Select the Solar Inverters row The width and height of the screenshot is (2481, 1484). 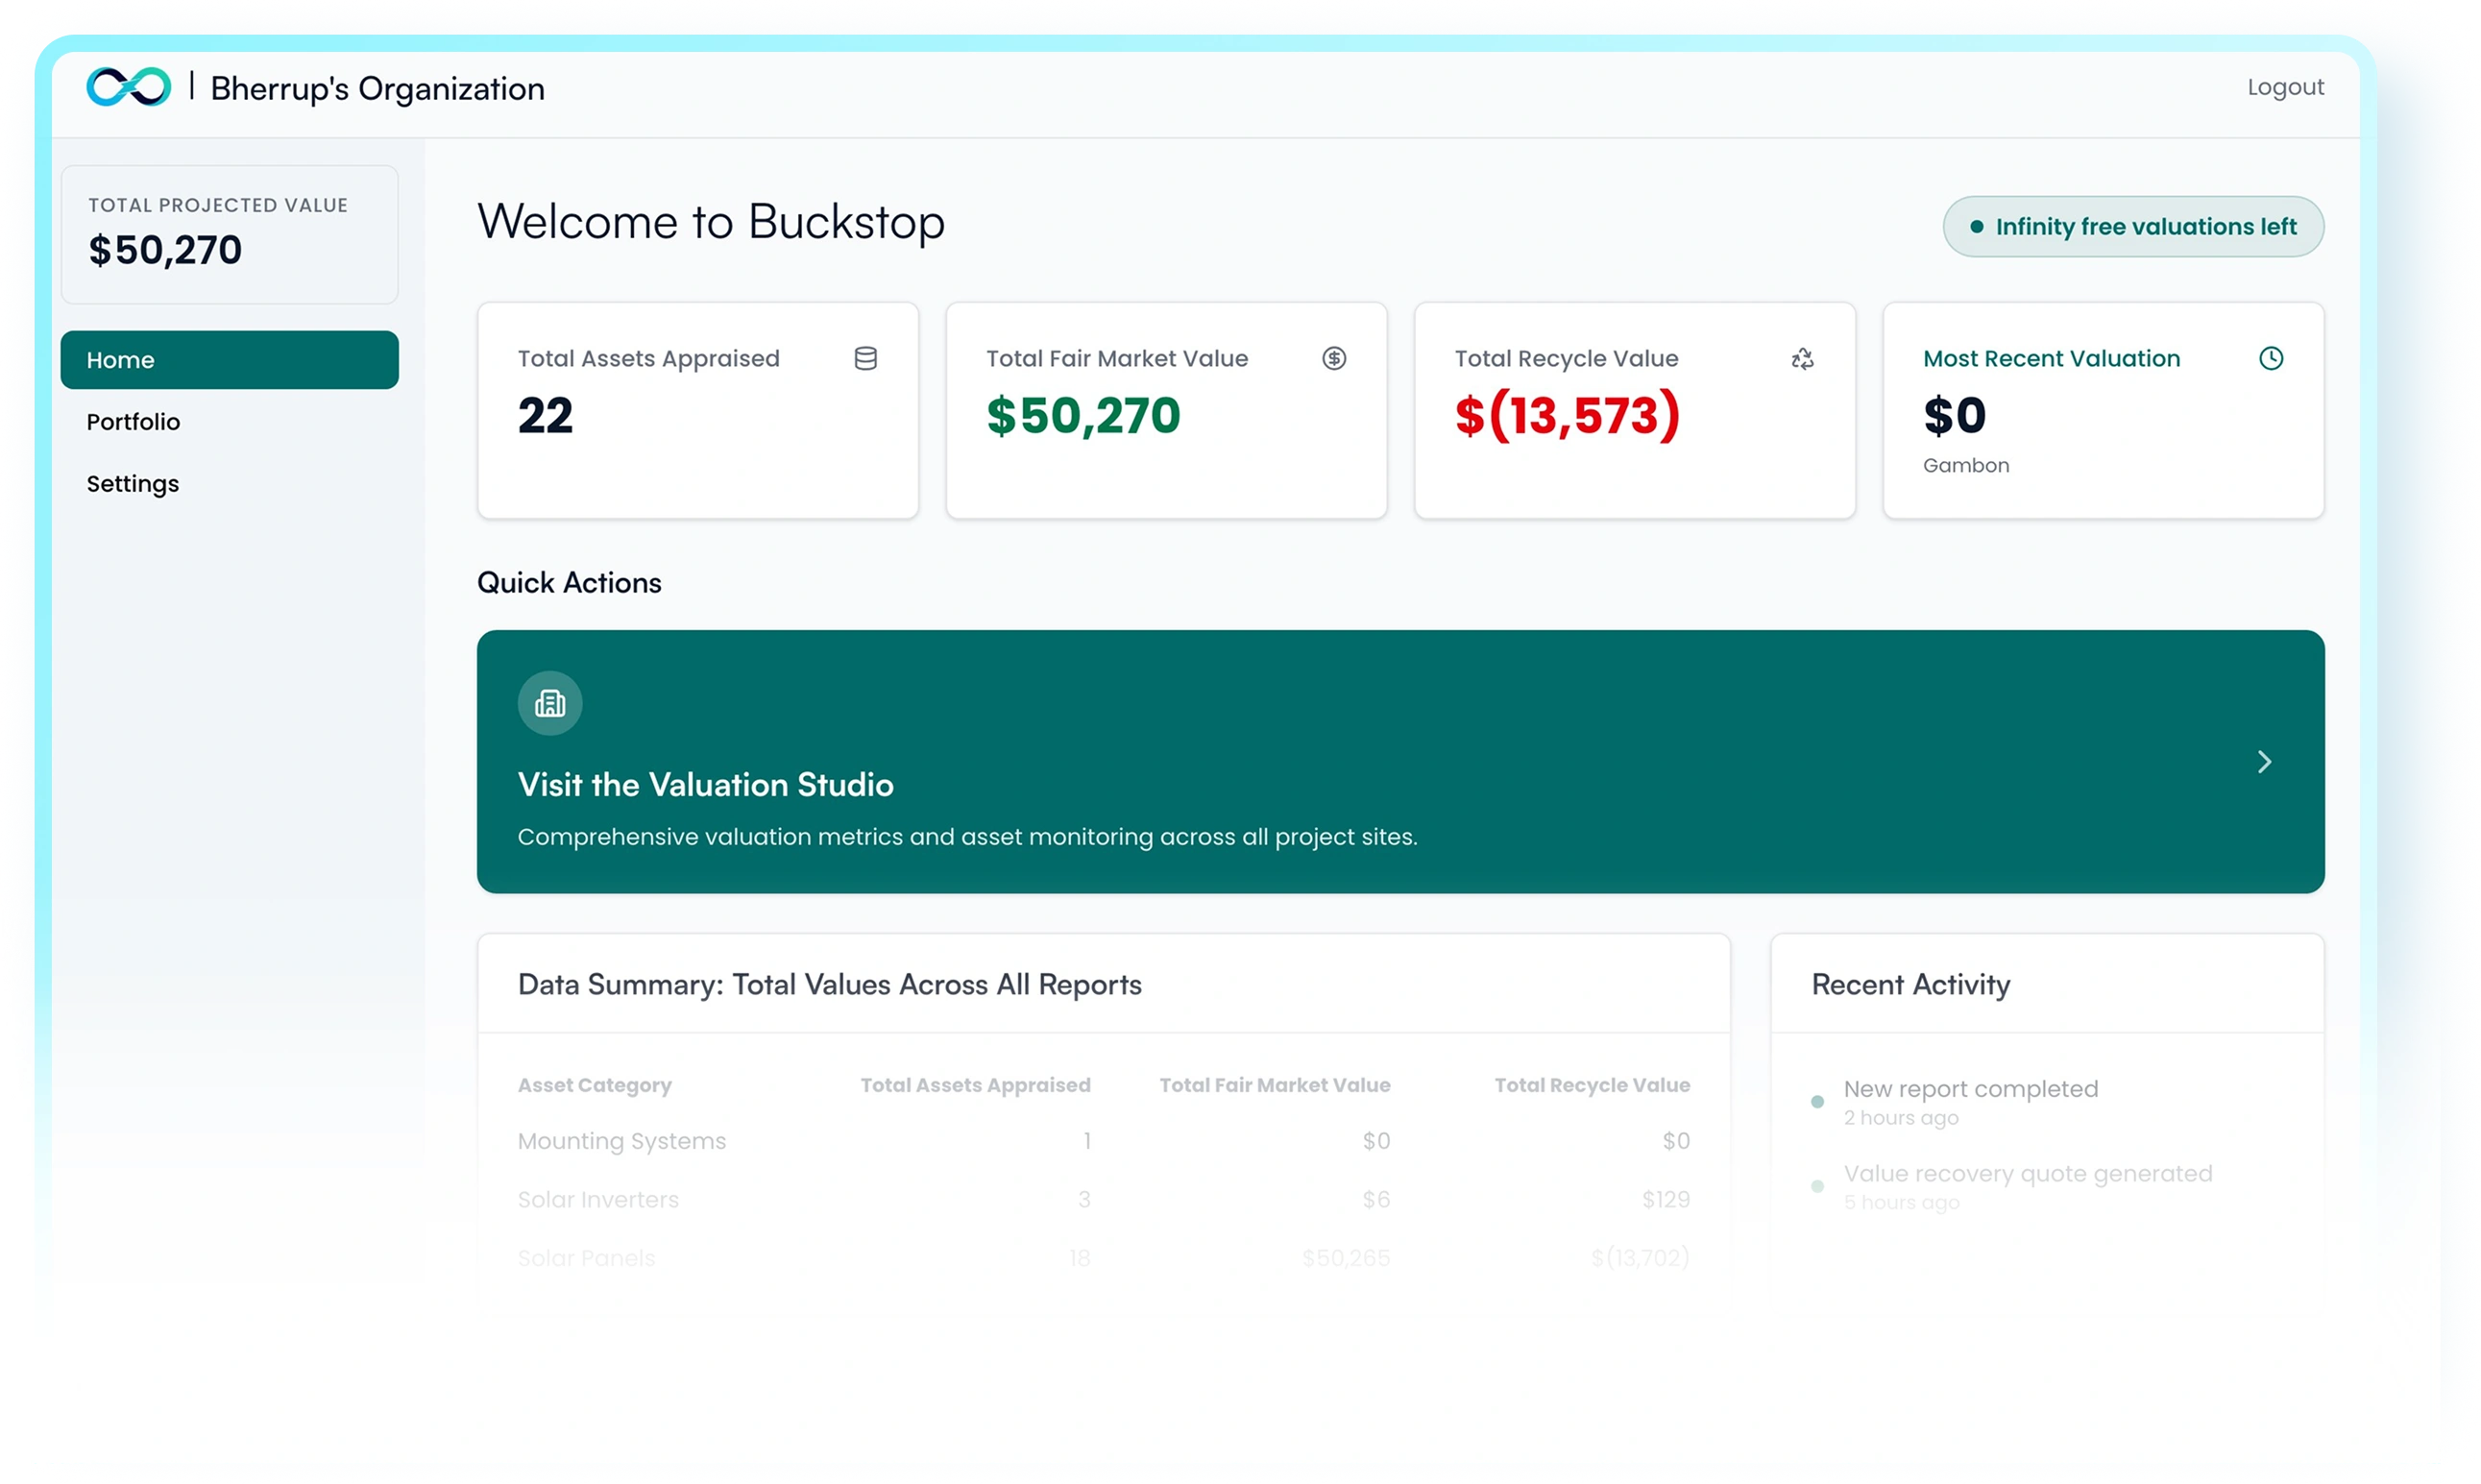click(1103, 1199)
